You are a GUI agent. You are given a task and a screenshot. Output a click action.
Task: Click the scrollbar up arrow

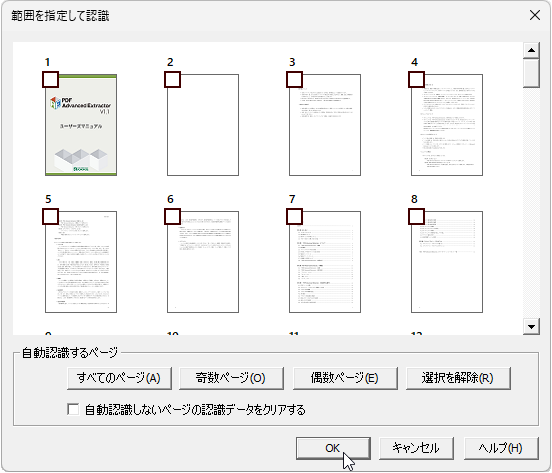pyautogui.click(x=531, y=50)
